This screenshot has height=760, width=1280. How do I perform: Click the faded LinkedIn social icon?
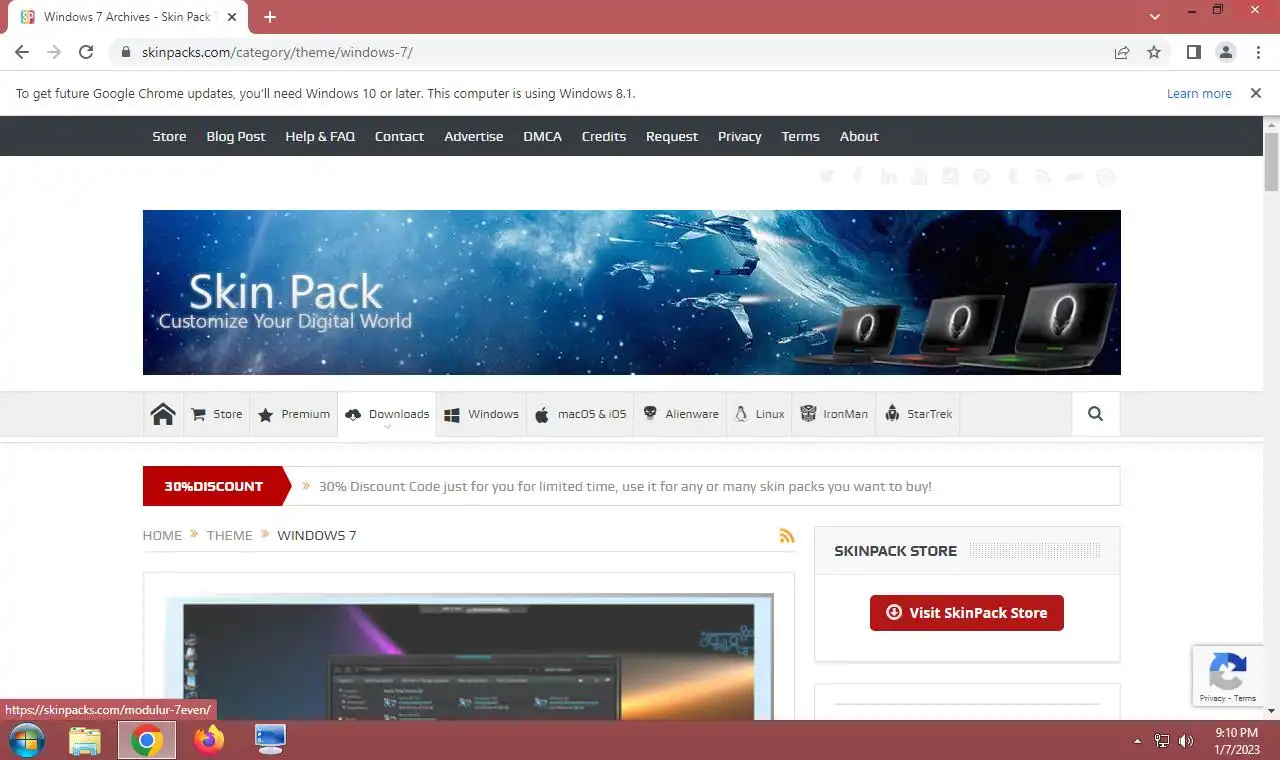(889, 177)
